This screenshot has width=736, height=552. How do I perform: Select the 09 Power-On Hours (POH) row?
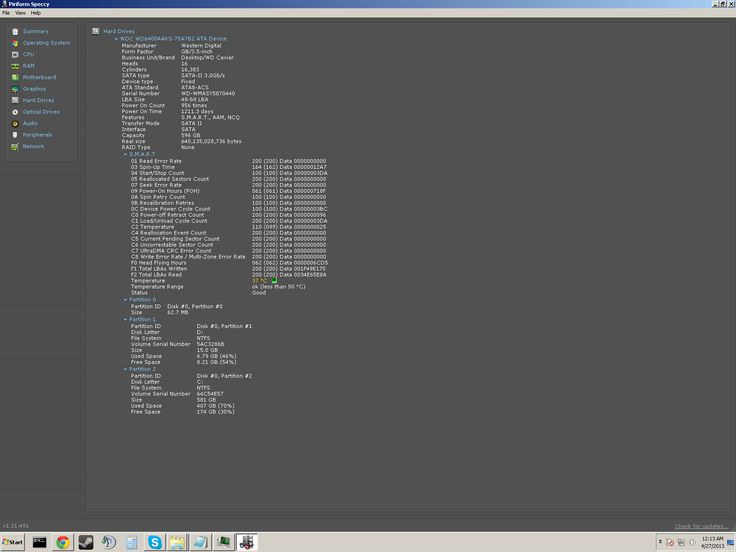(x=229, y=191)
